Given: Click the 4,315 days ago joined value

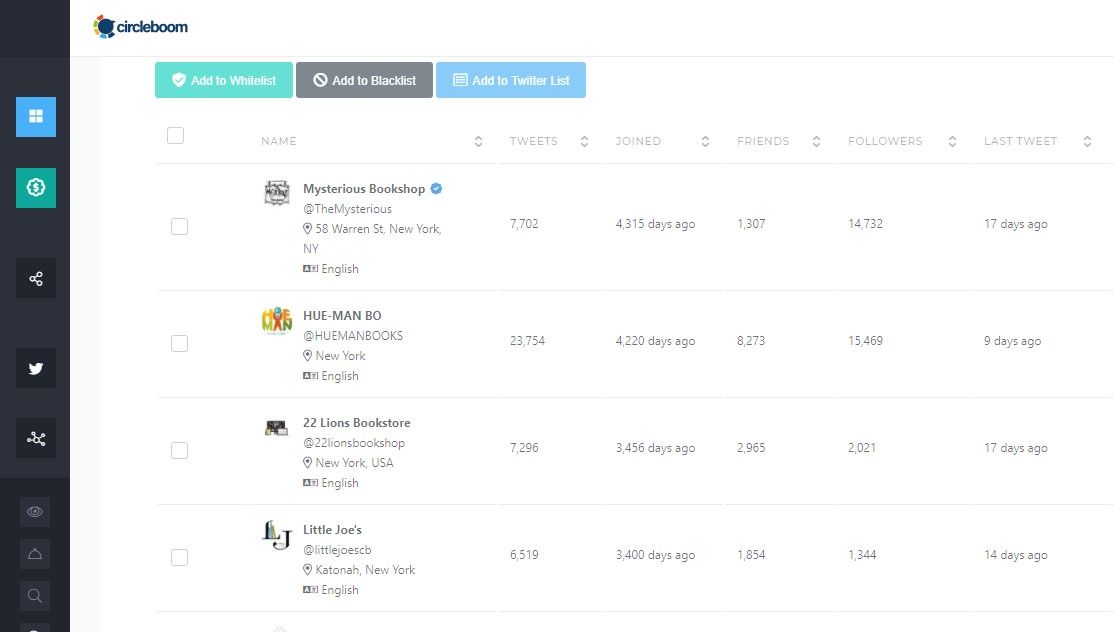Looking at the screenshot, I should [x=655, y=224].
